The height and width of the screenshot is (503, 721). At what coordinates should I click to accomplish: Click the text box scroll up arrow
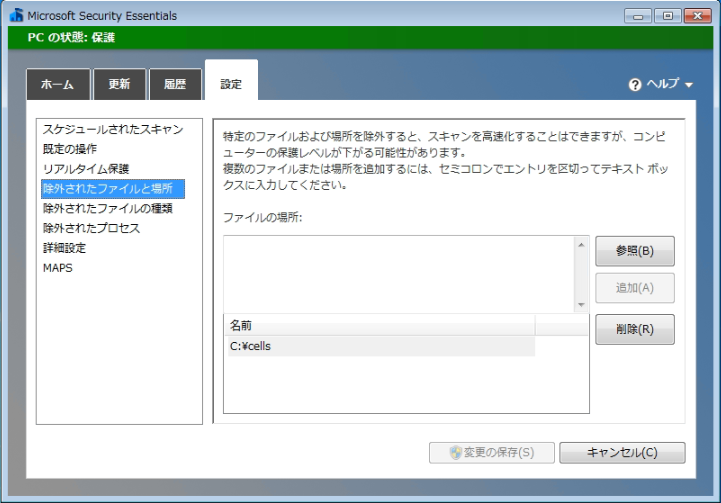(x=581, y=245)
